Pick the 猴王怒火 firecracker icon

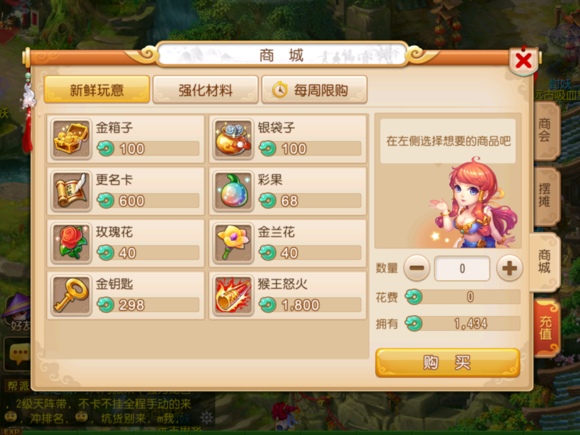coord(233,296)
